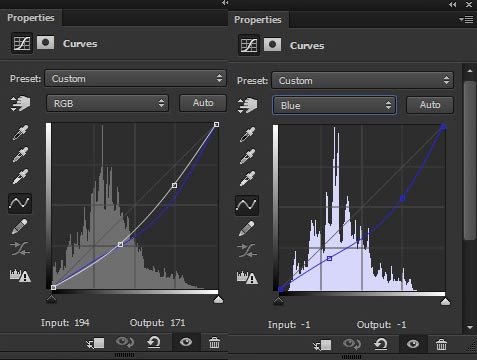Select edit-points curve mode in left panel

coord(20,203)
